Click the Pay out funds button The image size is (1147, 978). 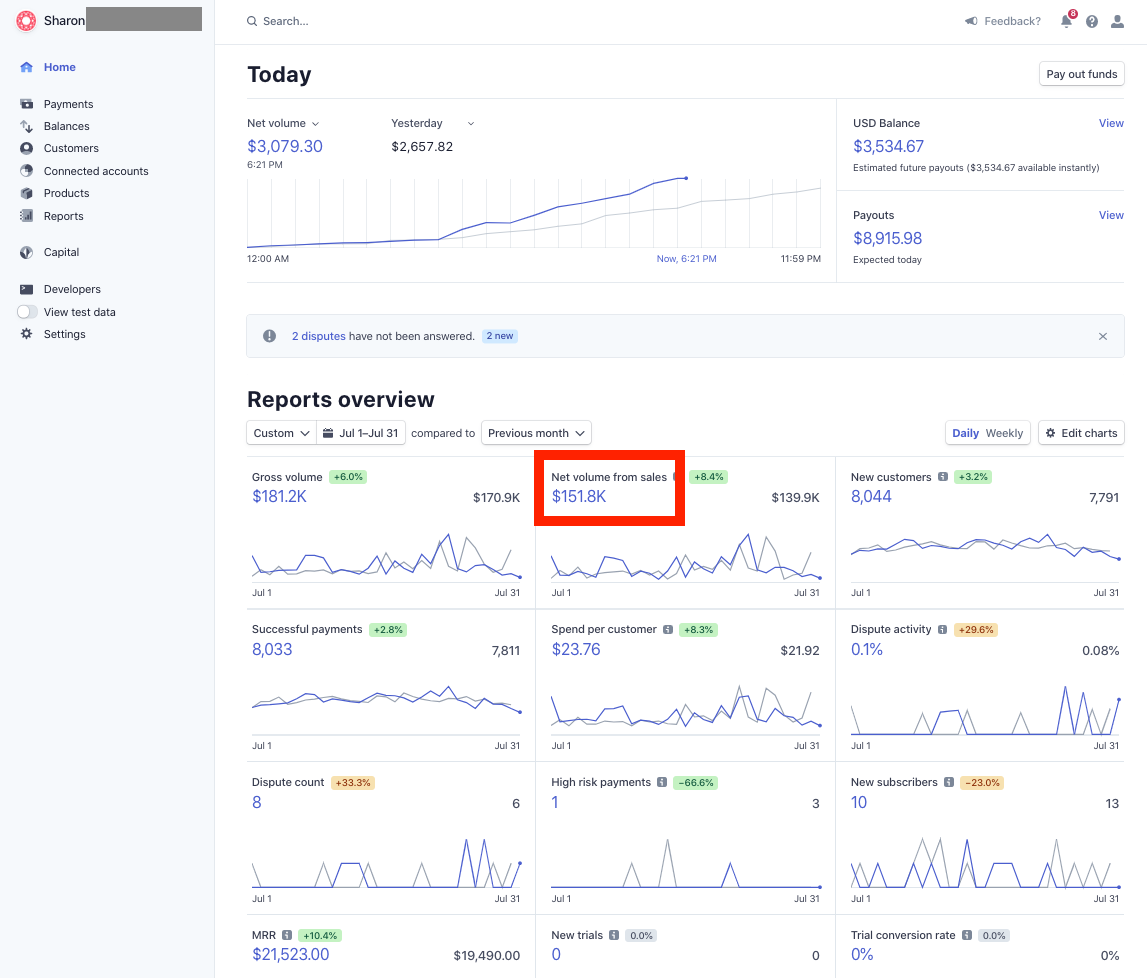pos(1081,74)
